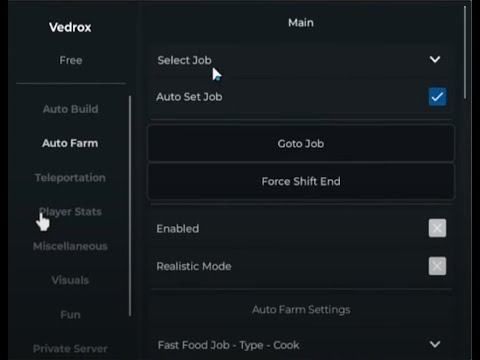480x360 pixels.
Task: Switch to the Auto Build tab
Action: pos(70,109)
